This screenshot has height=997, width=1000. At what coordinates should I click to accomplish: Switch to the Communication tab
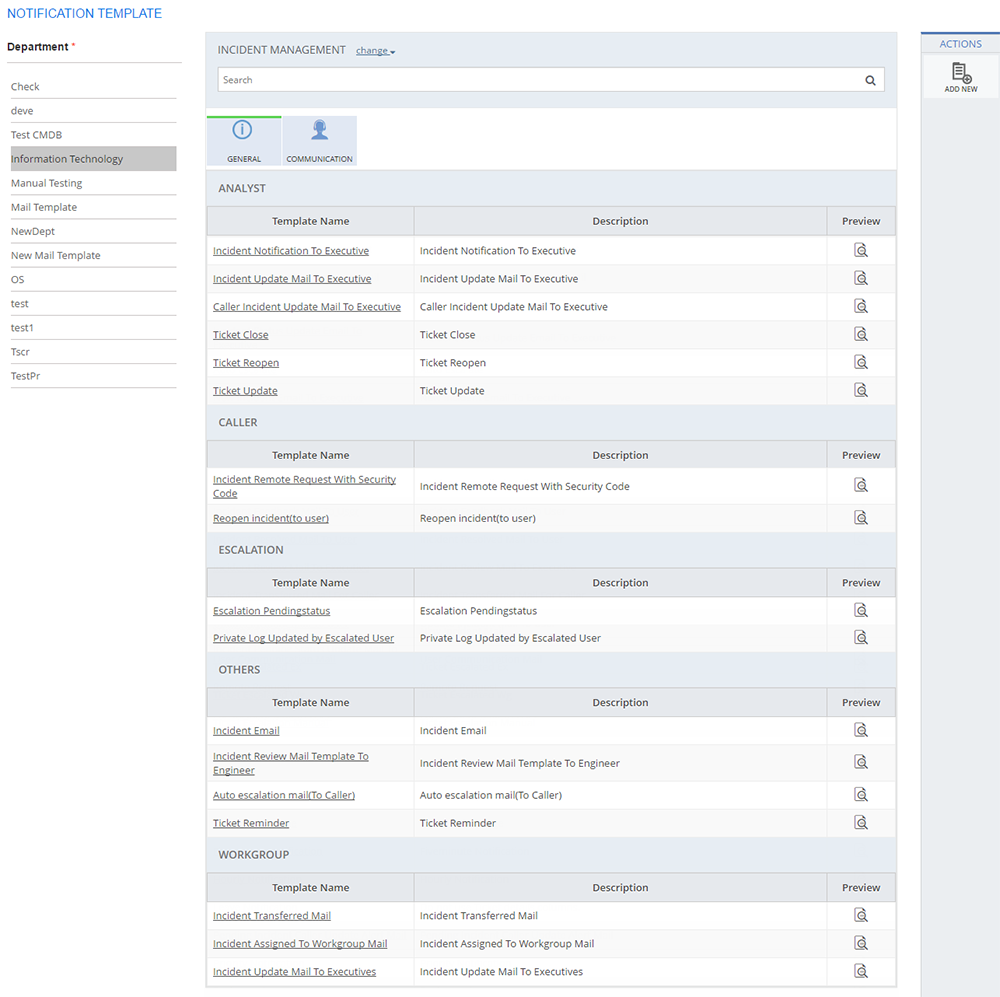pos(319,141)
